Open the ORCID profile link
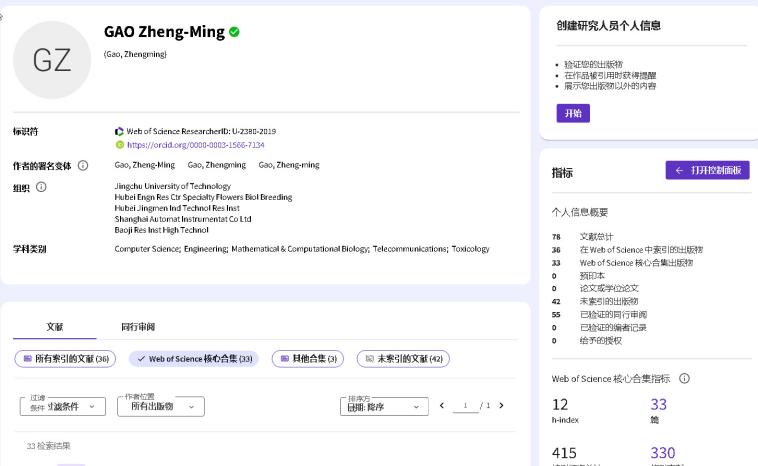The width and height of the screenshot is (758, 466). pyautogui.click(x=195, y=145)
